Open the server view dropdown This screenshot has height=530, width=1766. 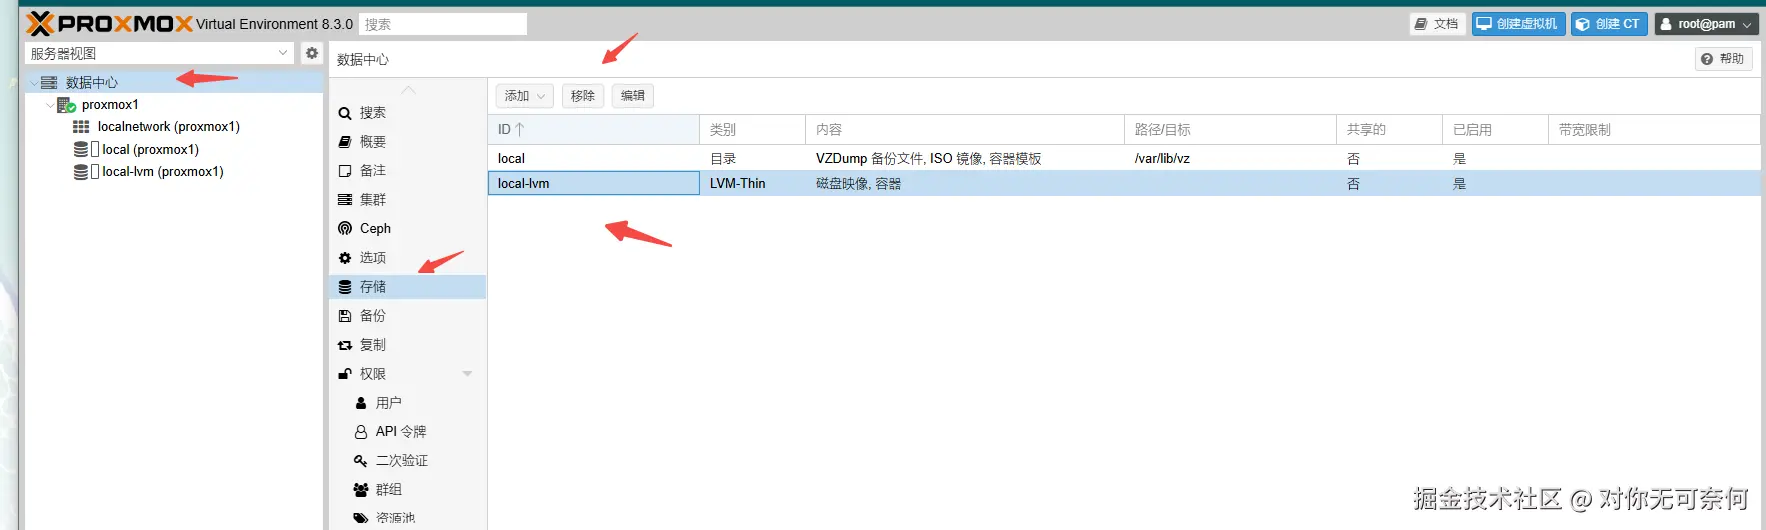pos(283,53)
